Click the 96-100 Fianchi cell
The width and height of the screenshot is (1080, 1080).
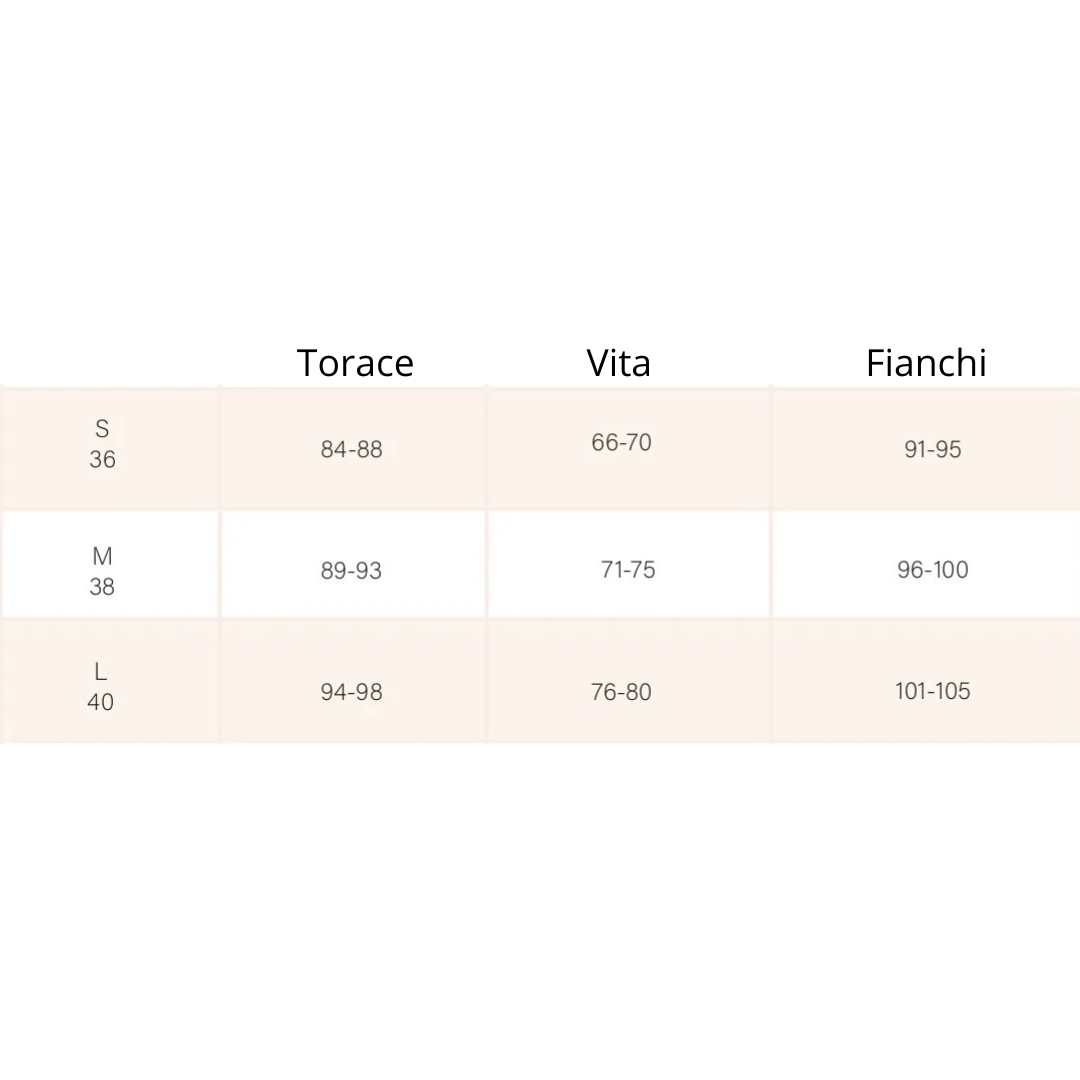point(932,570)
